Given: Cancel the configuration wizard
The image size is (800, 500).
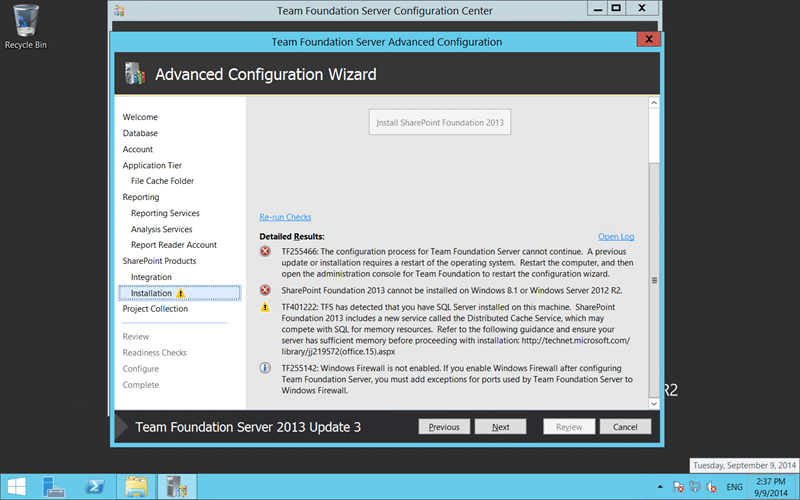Looking at the screenshot, I should tap(625, 427).
